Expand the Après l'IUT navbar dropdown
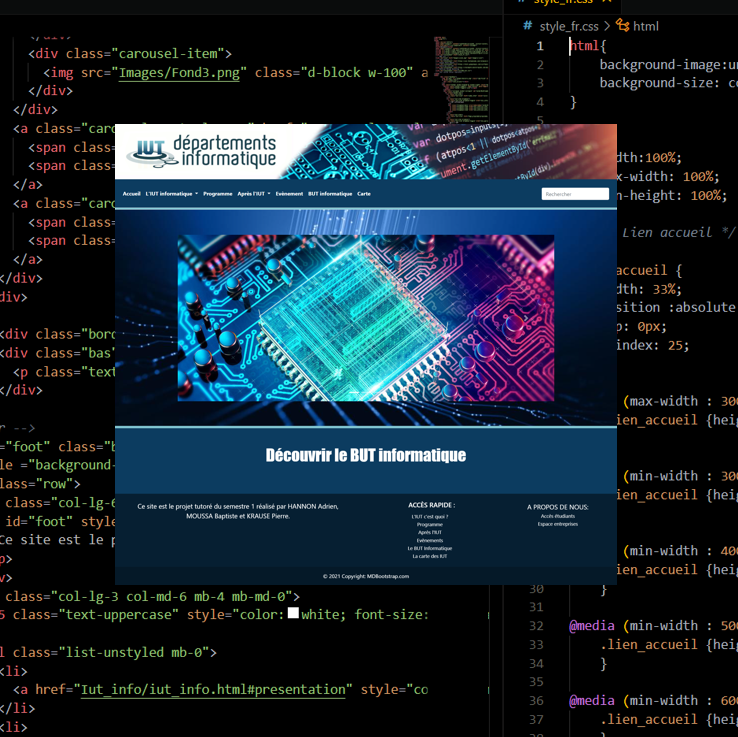This screenshot has width=738, height=737. [254, 194]
